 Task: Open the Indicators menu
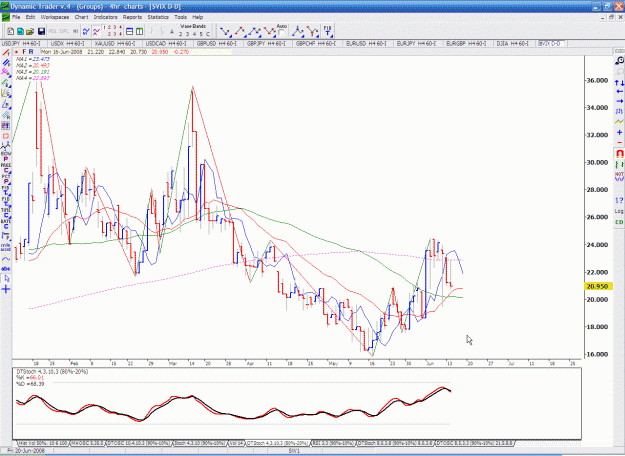coord(105,17)
